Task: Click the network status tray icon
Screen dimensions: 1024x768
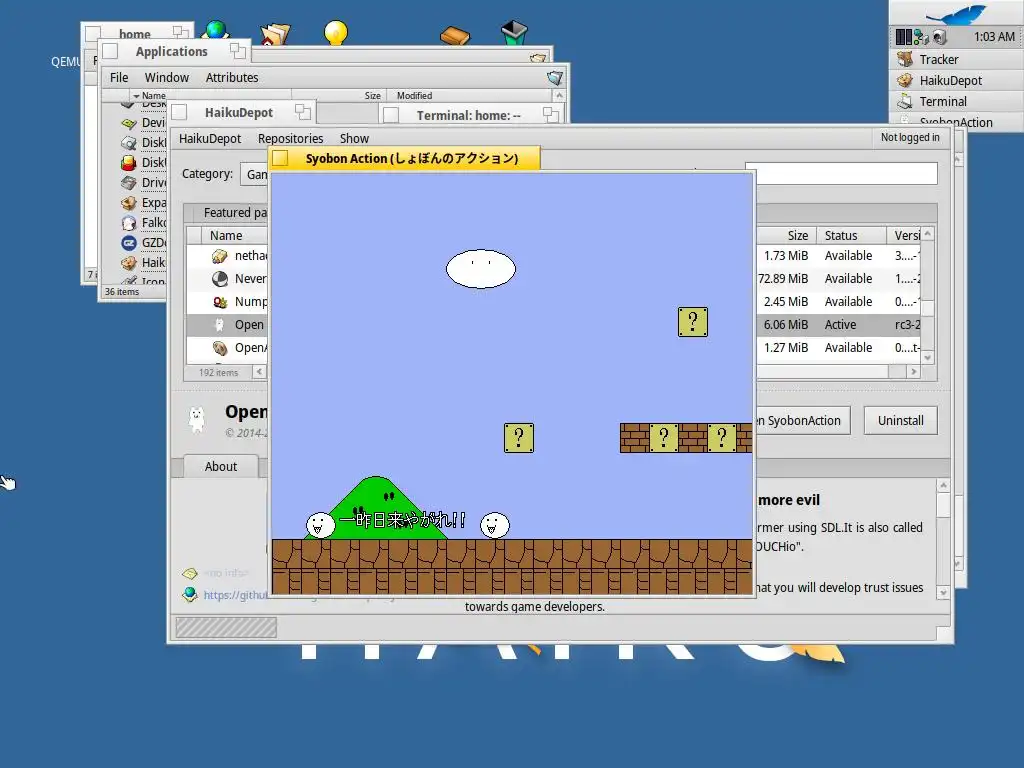Action: click(921, 37)
